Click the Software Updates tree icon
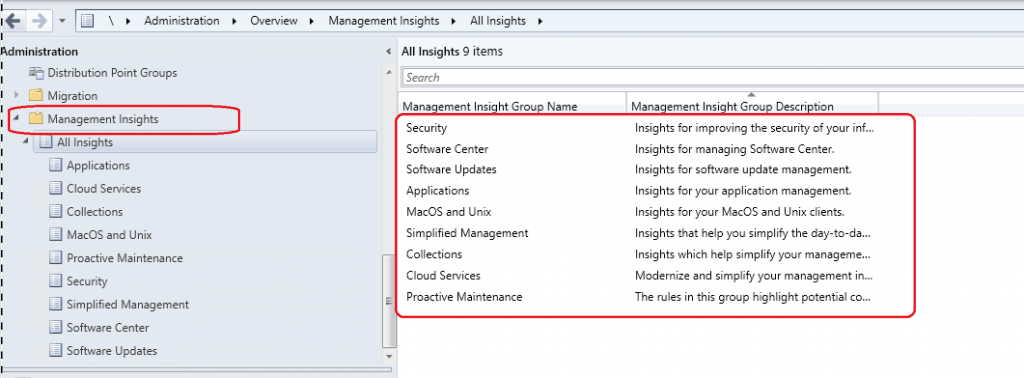The width and height of the screenshot is (1024, 378). (x=56, y=351)
